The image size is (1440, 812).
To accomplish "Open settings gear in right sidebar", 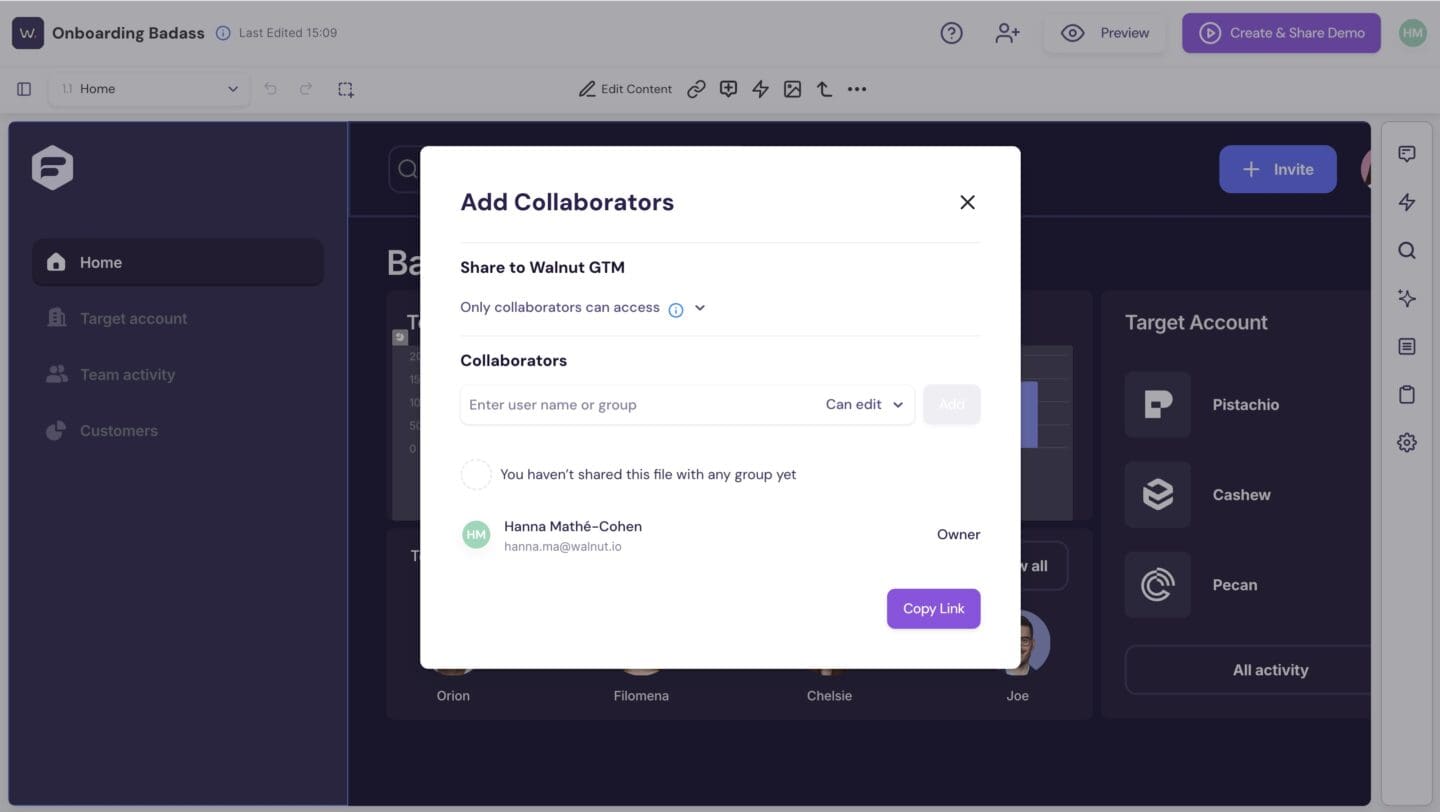I will [1407, 442].
